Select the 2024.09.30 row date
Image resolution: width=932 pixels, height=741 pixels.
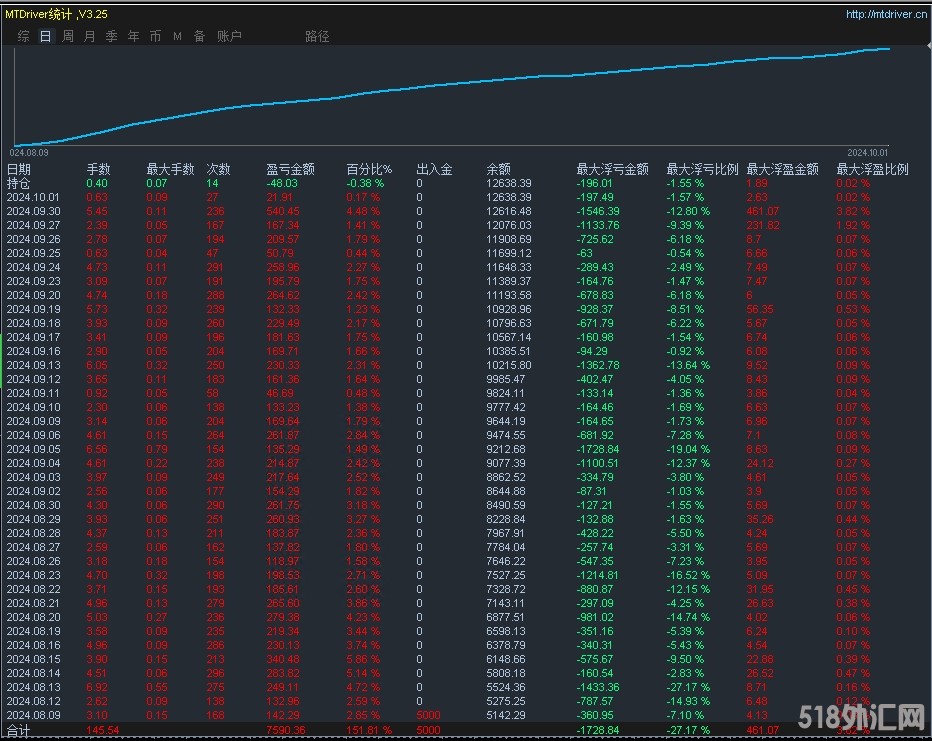pyautogui.click(x=33, y=211)
